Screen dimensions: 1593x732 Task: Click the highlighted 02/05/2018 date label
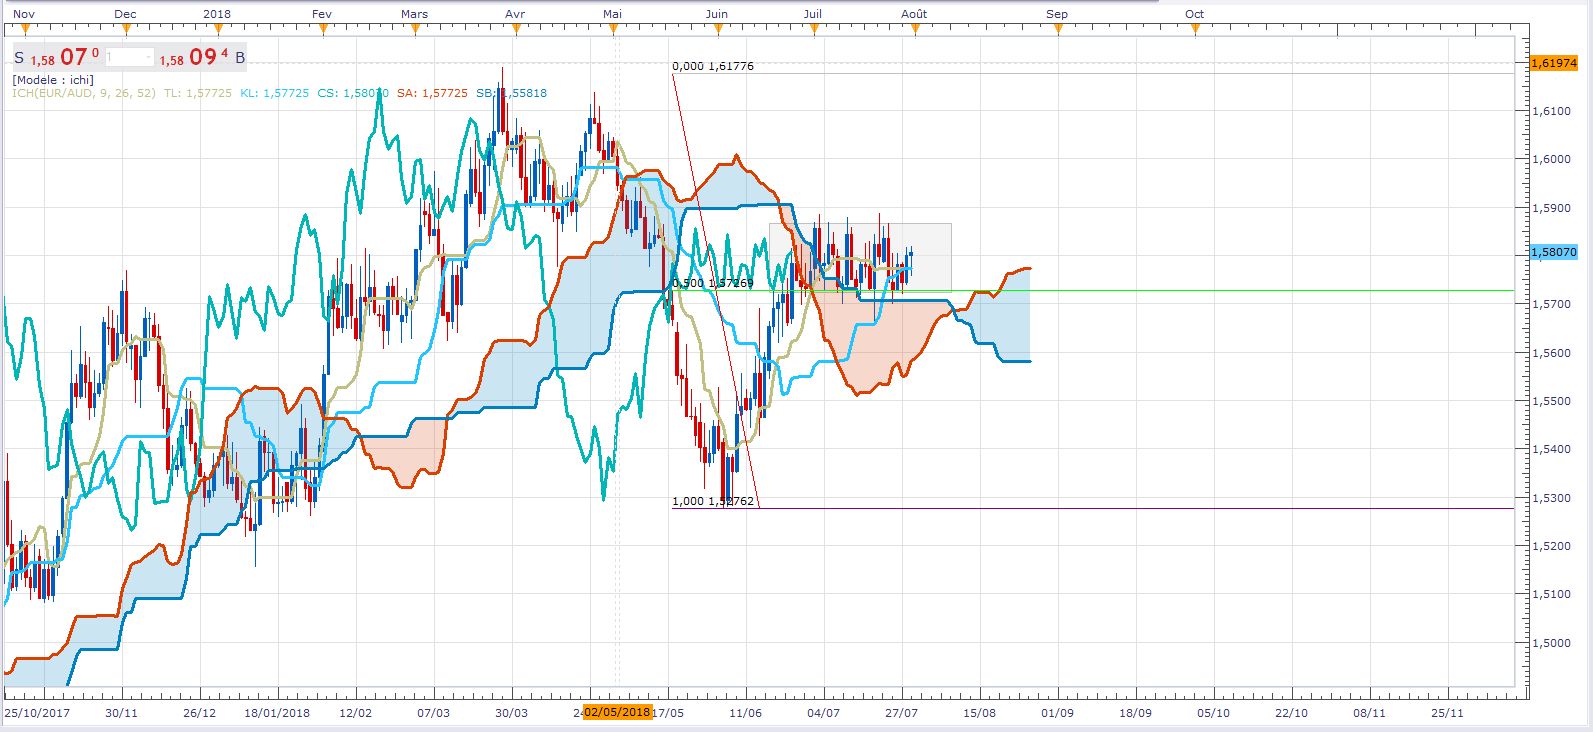617,712
